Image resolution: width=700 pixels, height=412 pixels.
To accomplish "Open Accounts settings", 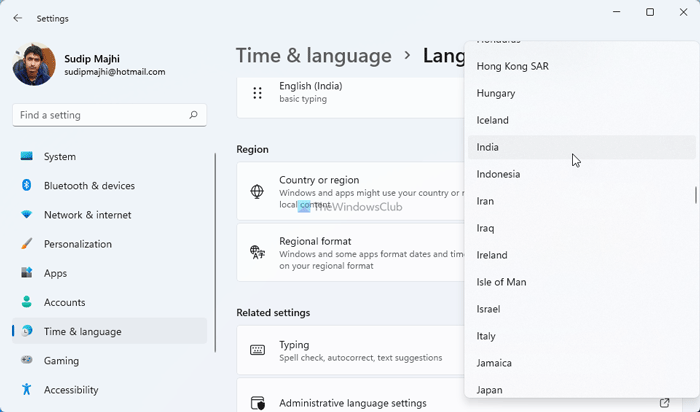I will pyautogui.click(x=65, y=302).
